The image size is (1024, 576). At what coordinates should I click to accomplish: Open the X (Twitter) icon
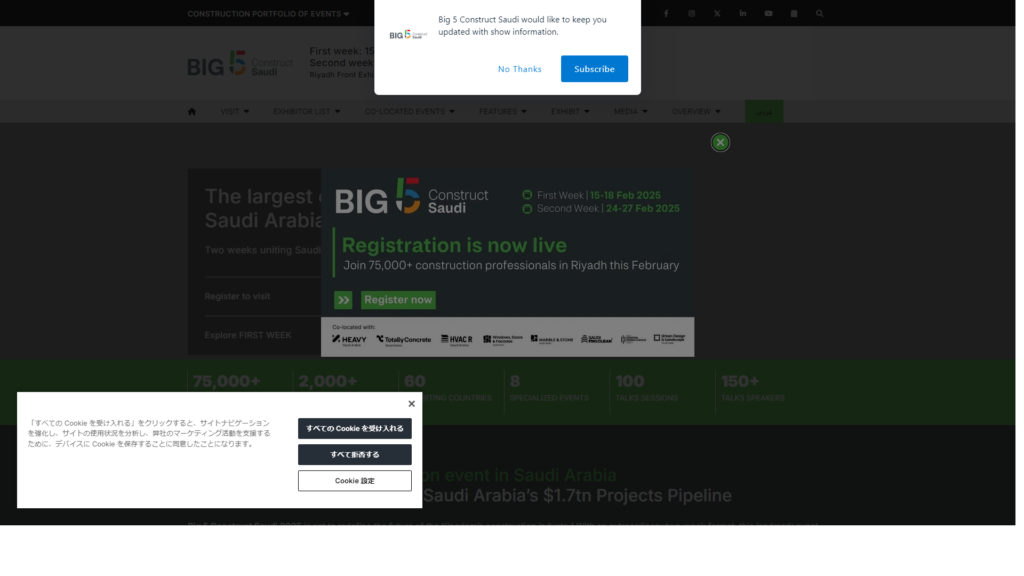pos(717,13)
